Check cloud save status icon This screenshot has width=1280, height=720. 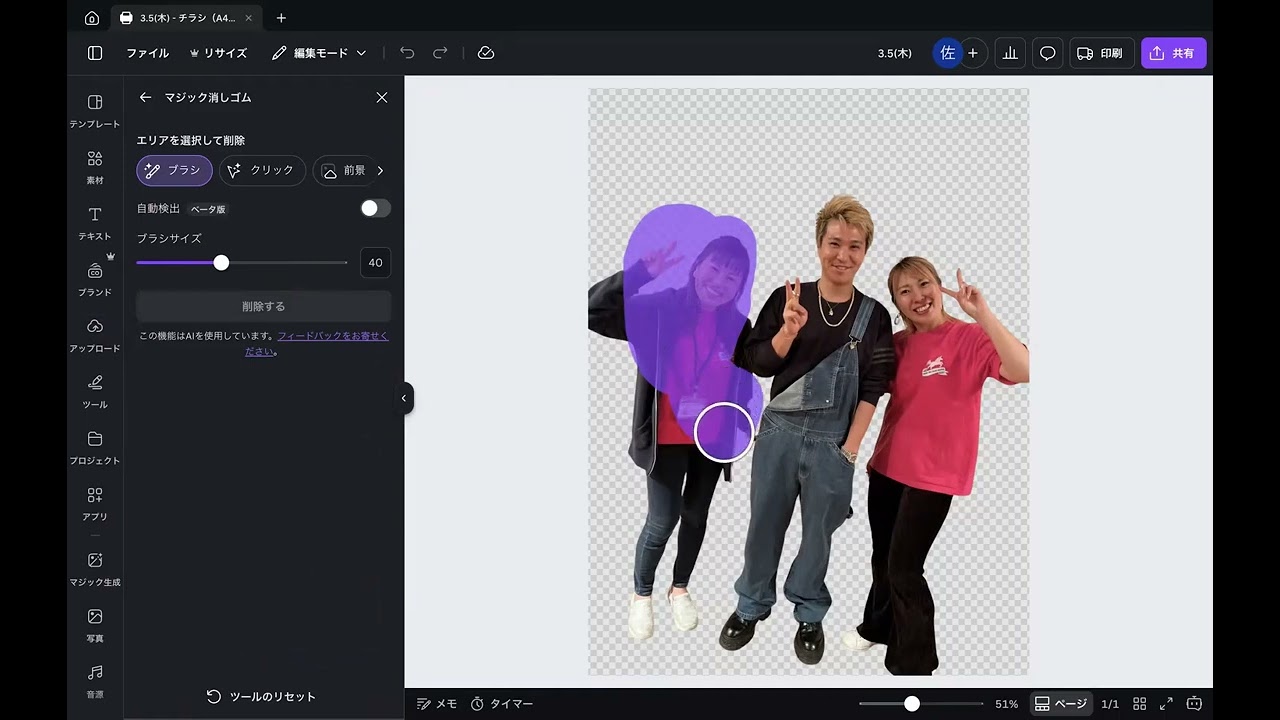[x=486, y=53]
